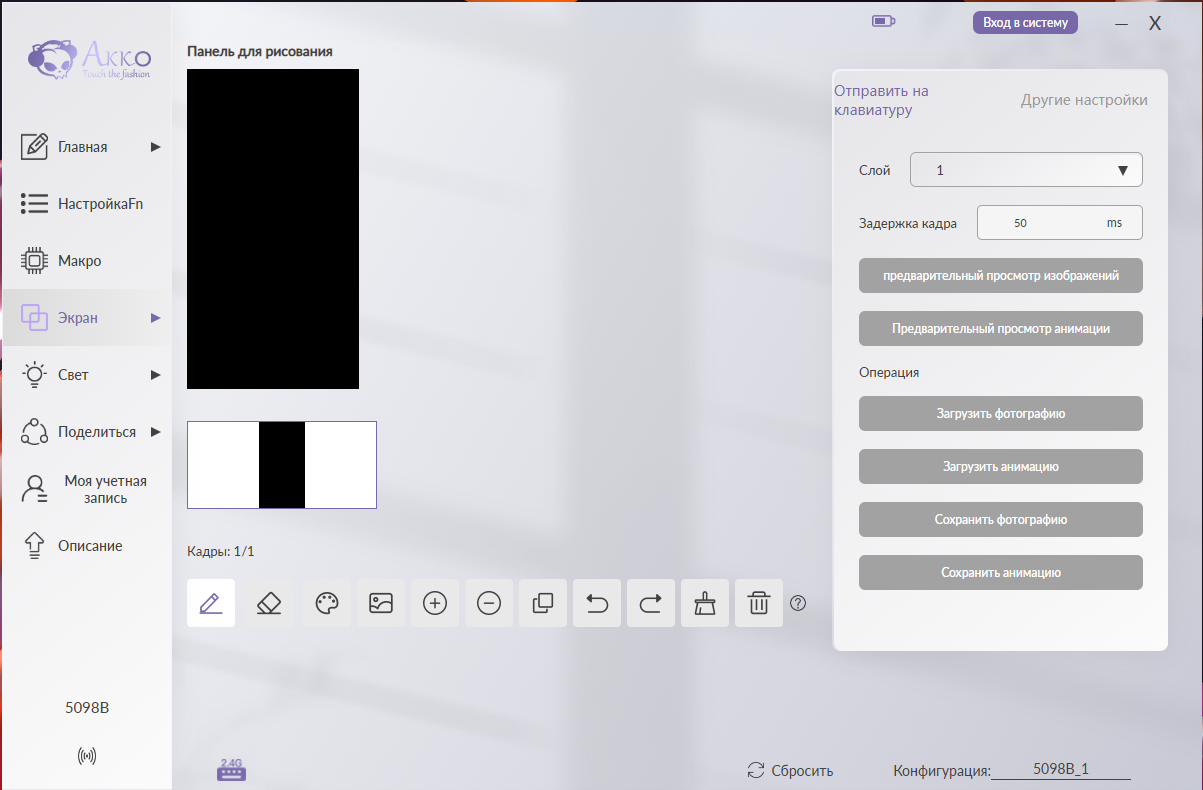Expand the Главная submenu arrow

coord(155,147)
